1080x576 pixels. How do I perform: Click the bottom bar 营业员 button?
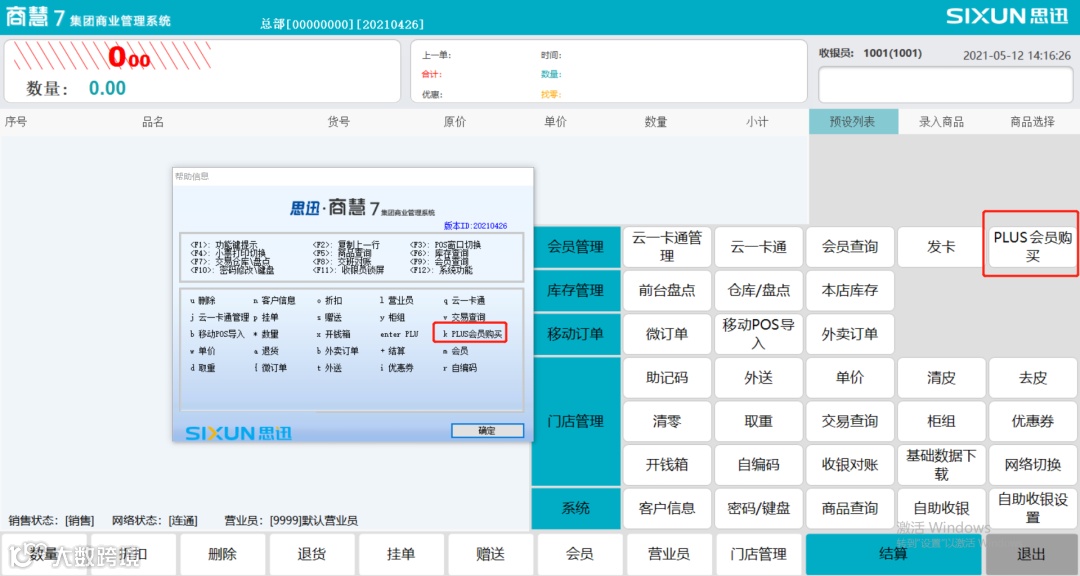tap(669, 554)
